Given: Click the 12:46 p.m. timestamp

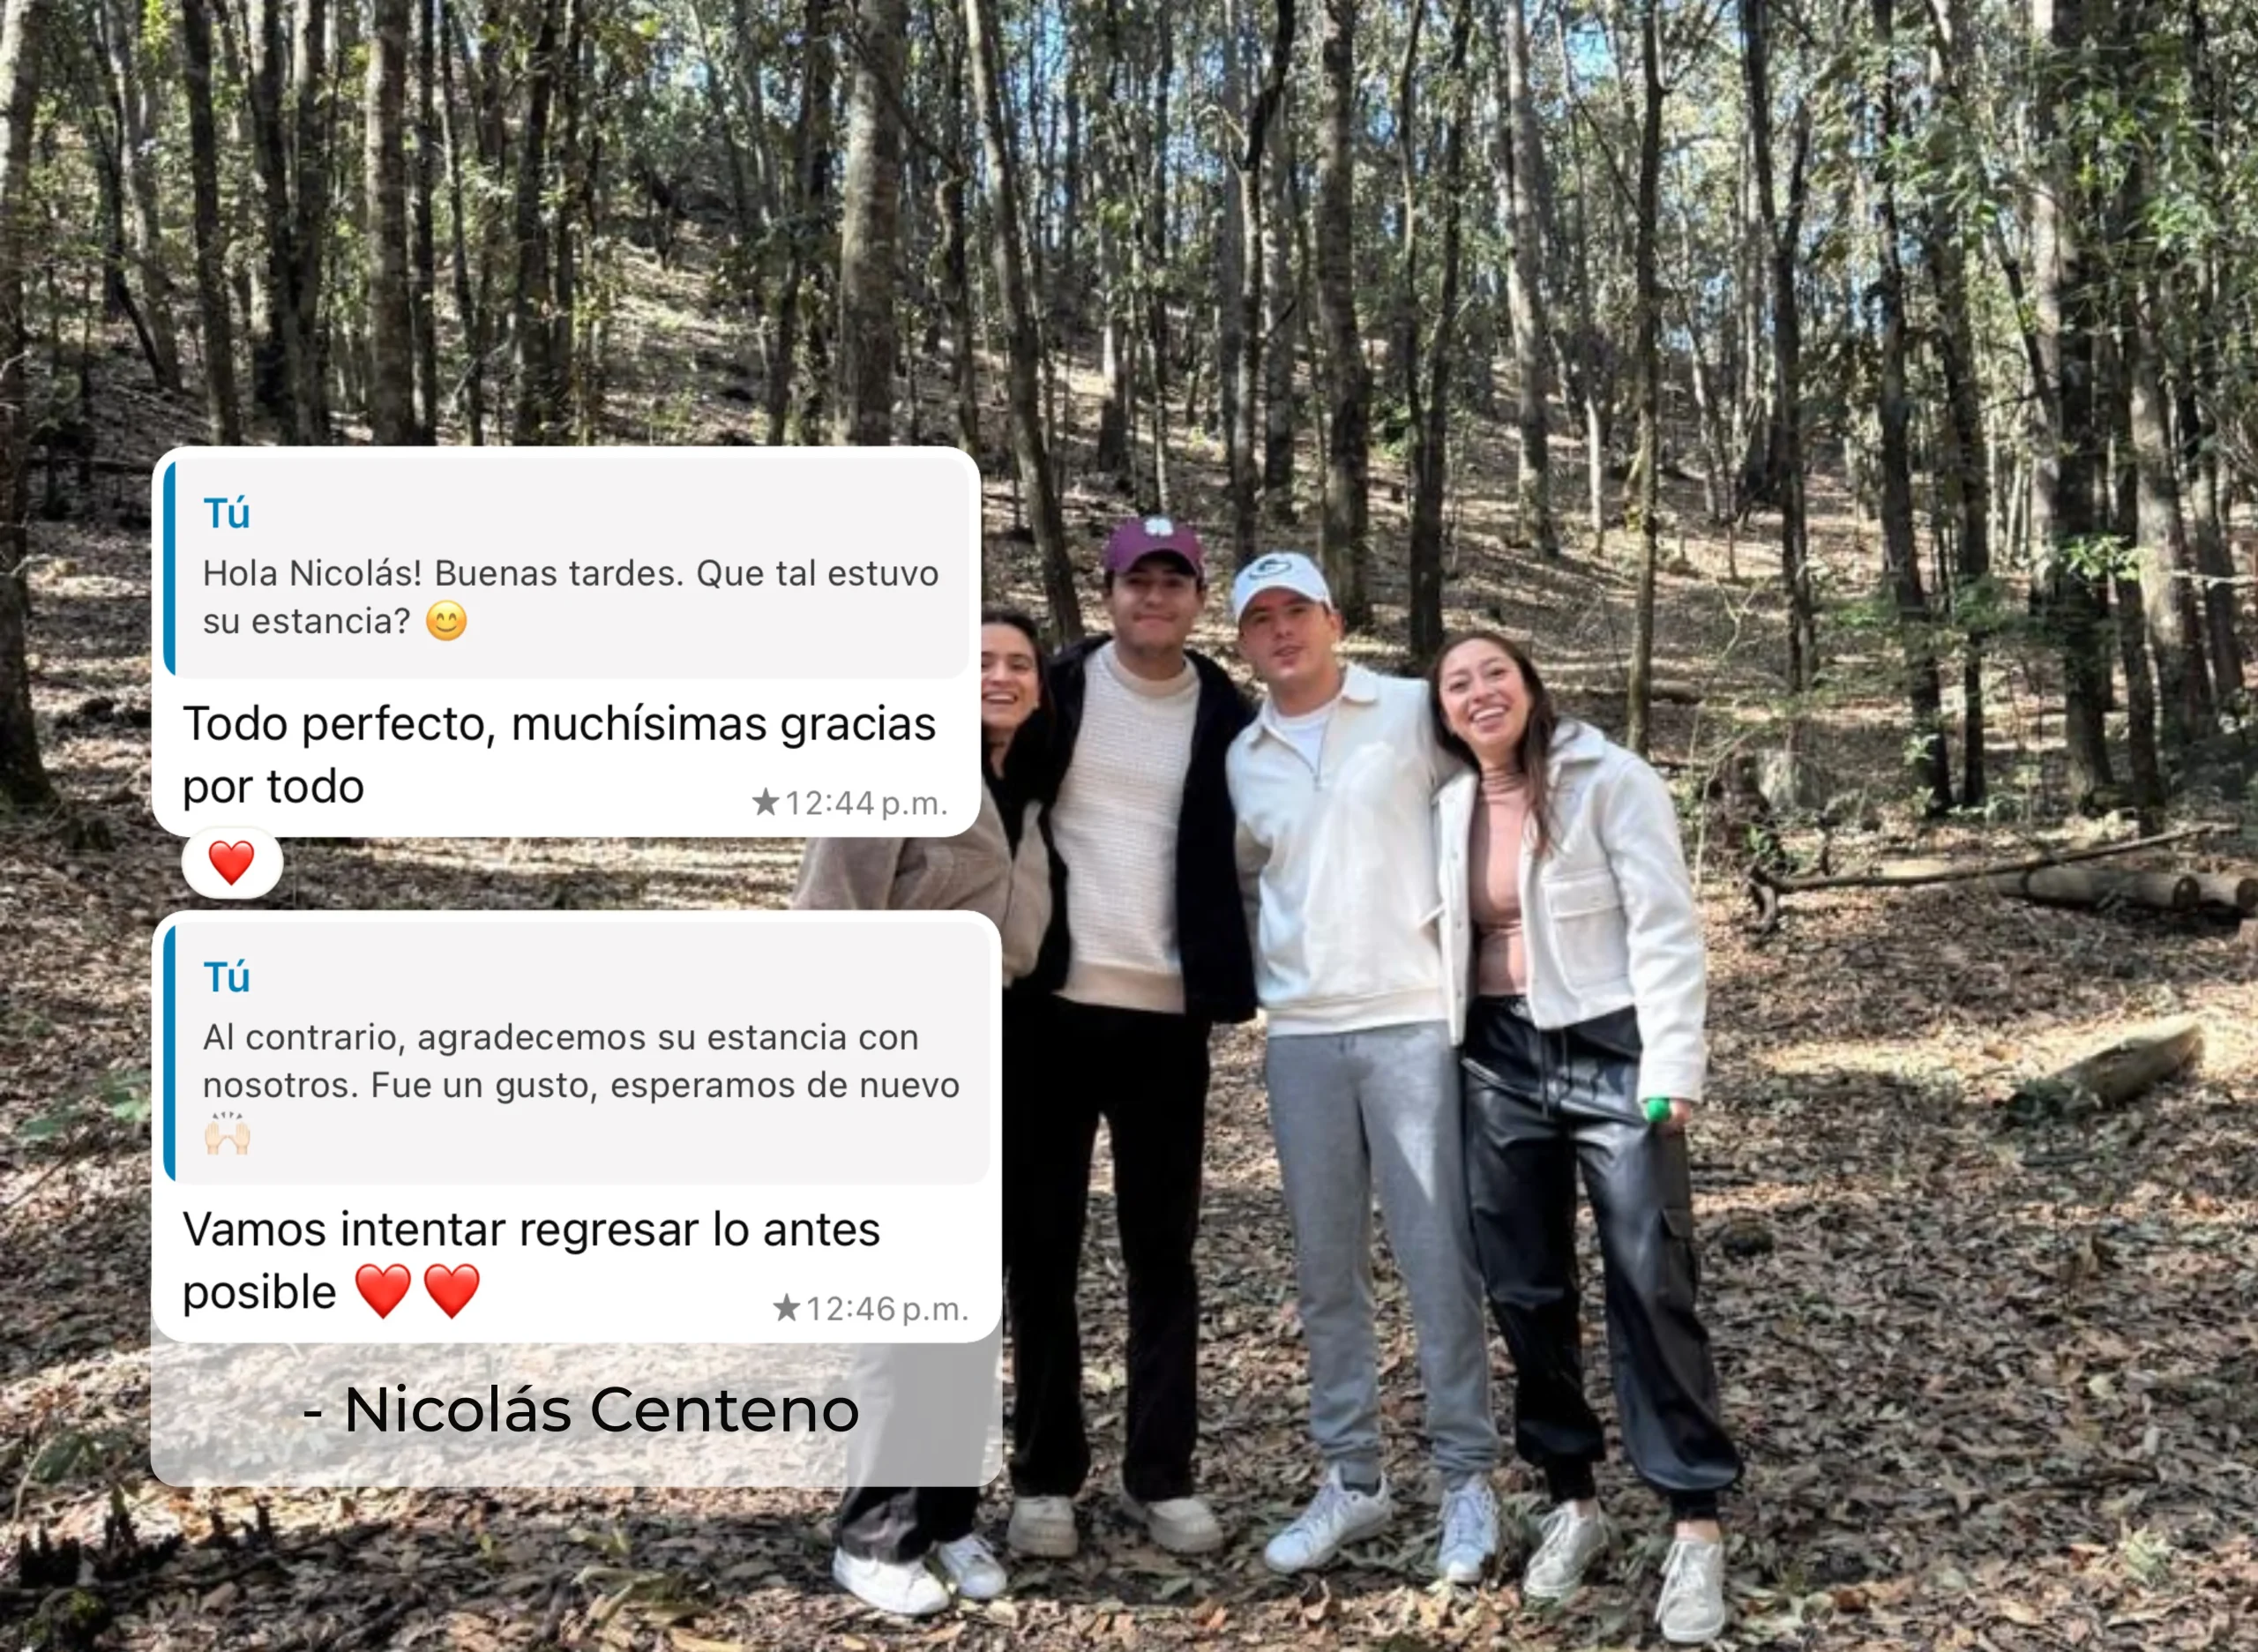Looking at the screenshot, I should click(886, 1309).
